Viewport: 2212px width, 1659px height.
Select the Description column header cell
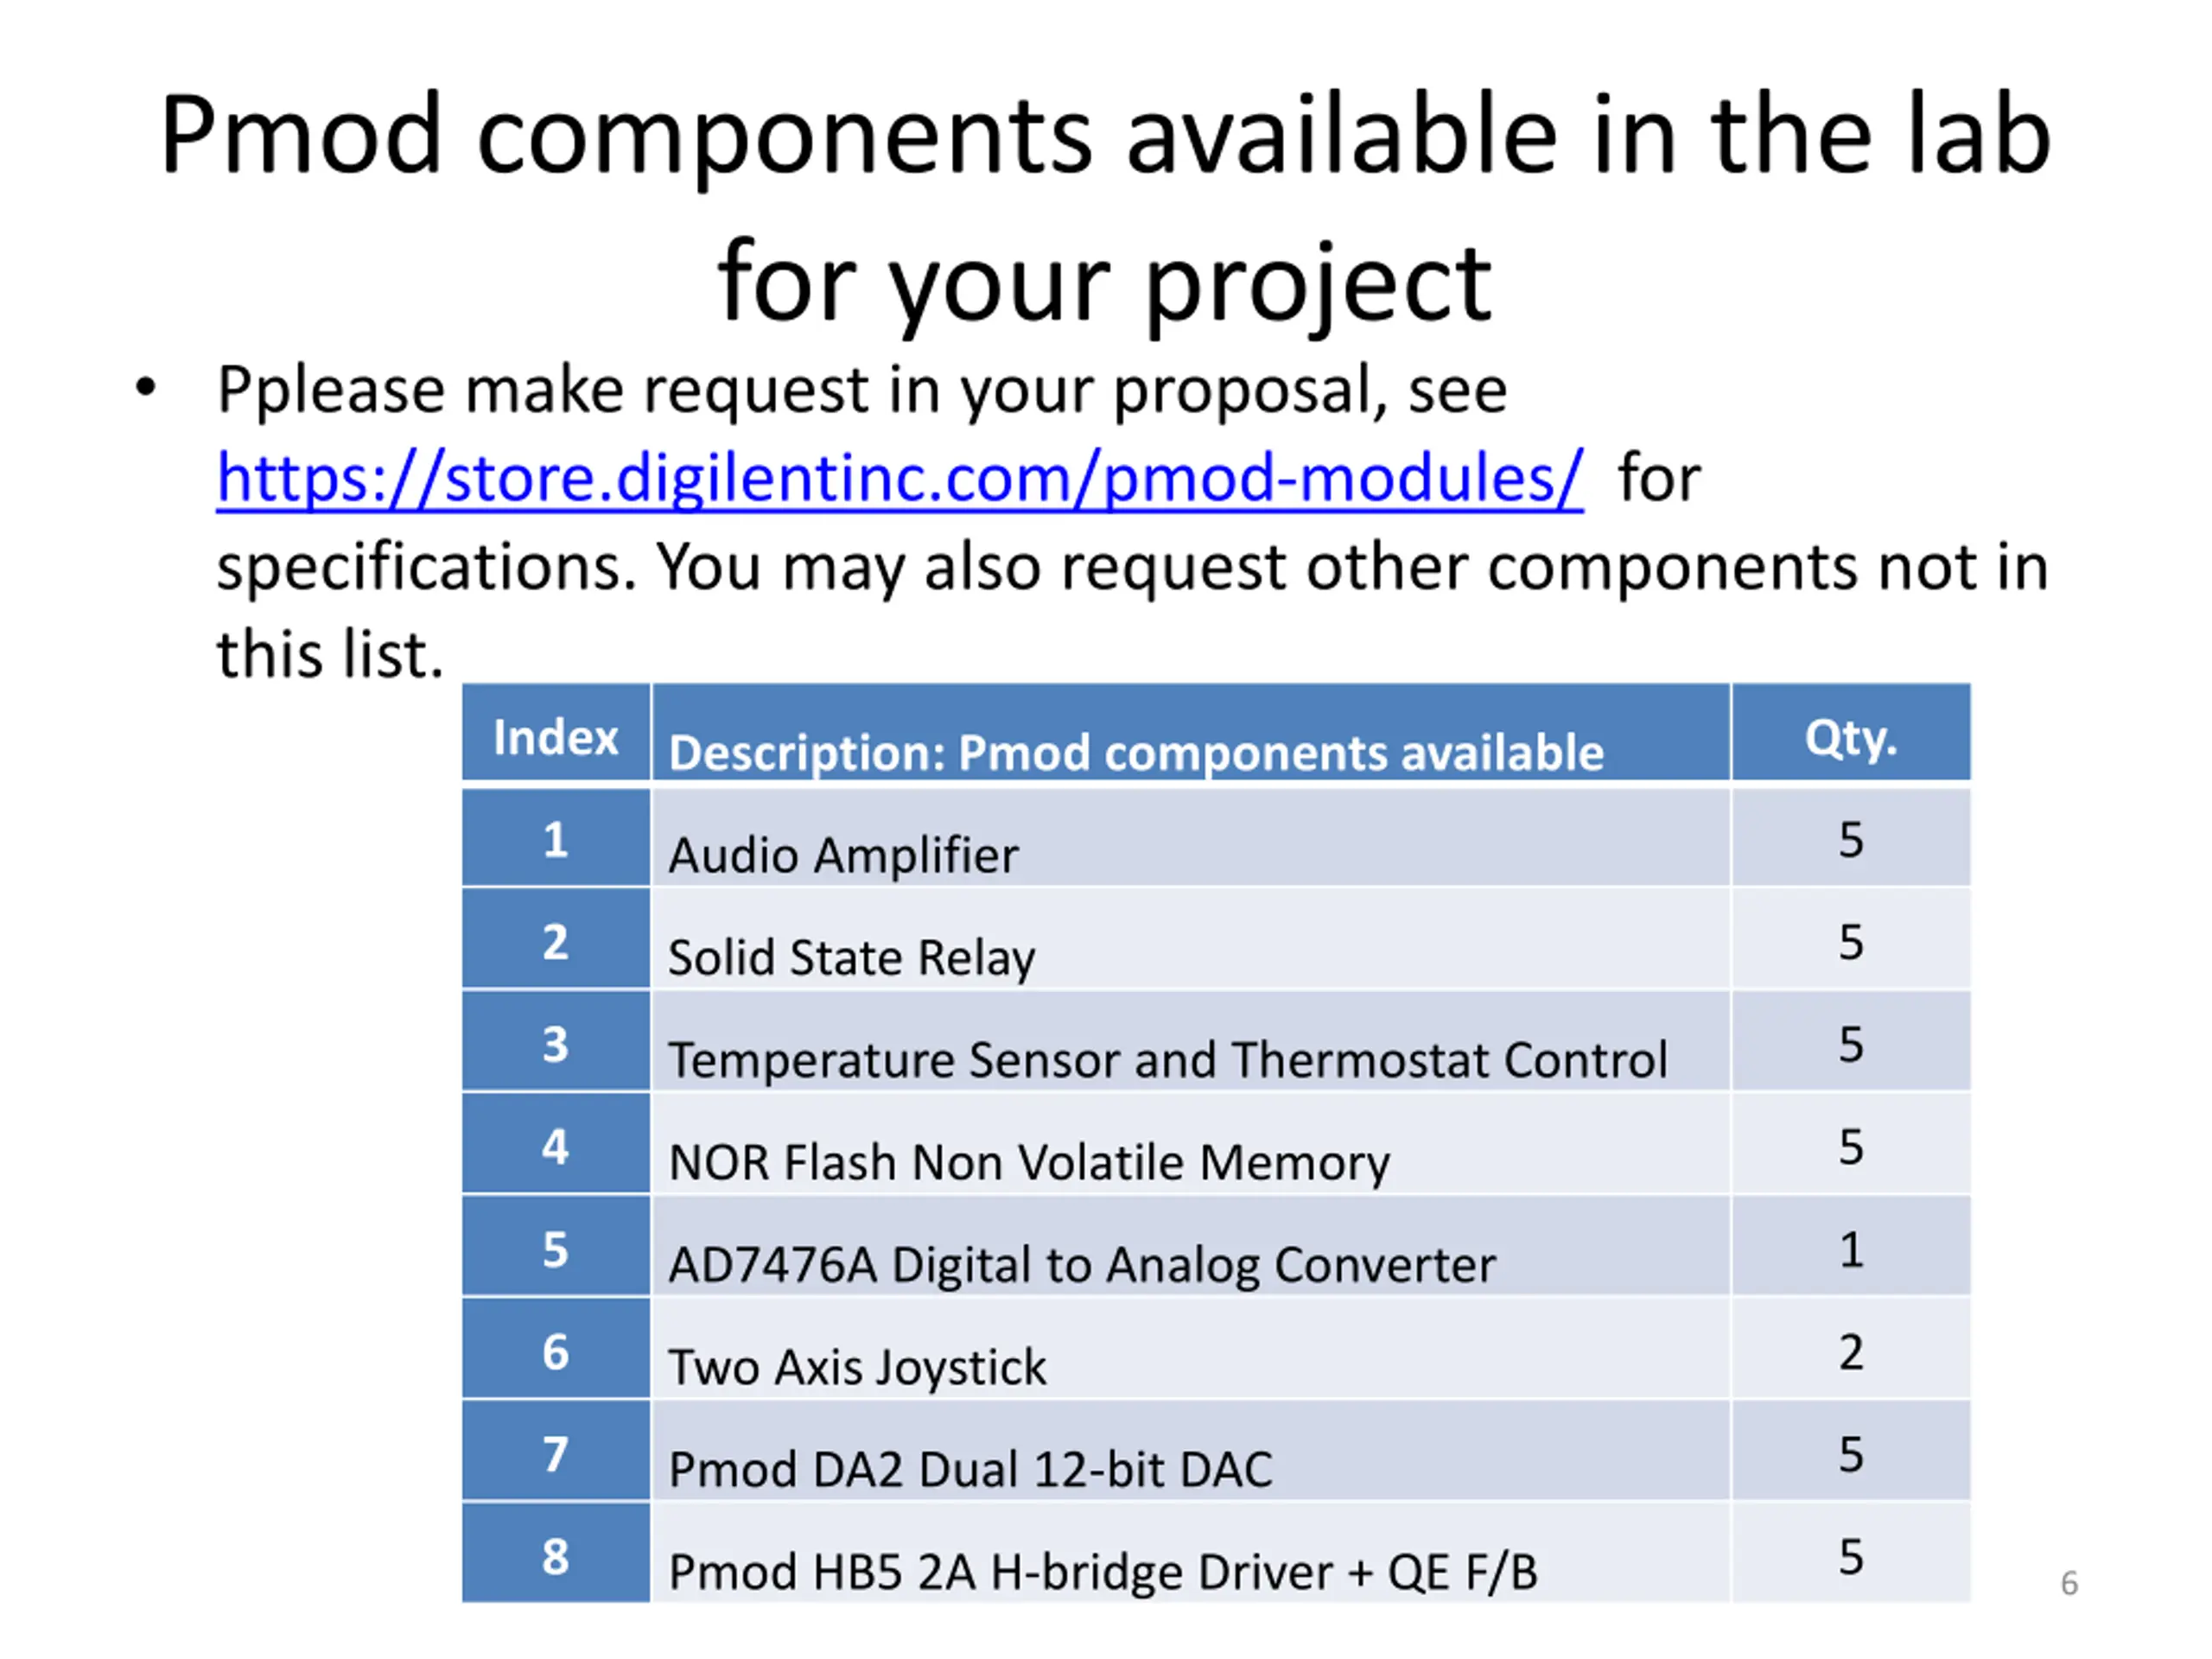click(1190, 733)
